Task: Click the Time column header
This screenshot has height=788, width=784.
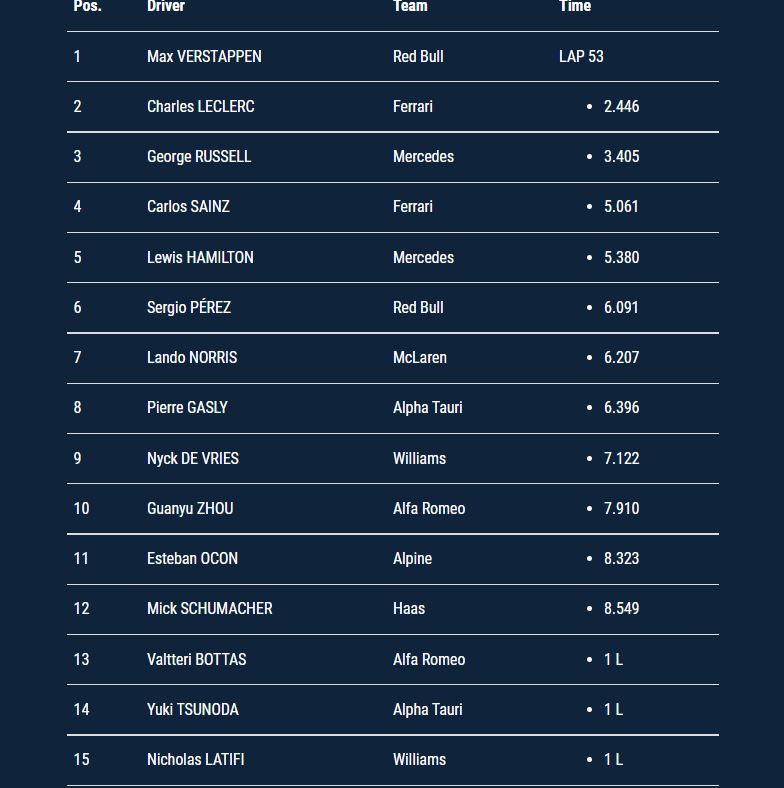Action: 575,6
